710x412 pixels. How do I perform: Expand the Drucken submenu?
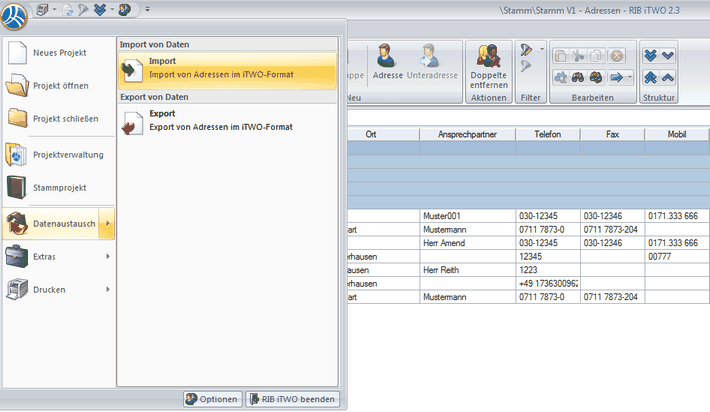[x=57, y=290]
